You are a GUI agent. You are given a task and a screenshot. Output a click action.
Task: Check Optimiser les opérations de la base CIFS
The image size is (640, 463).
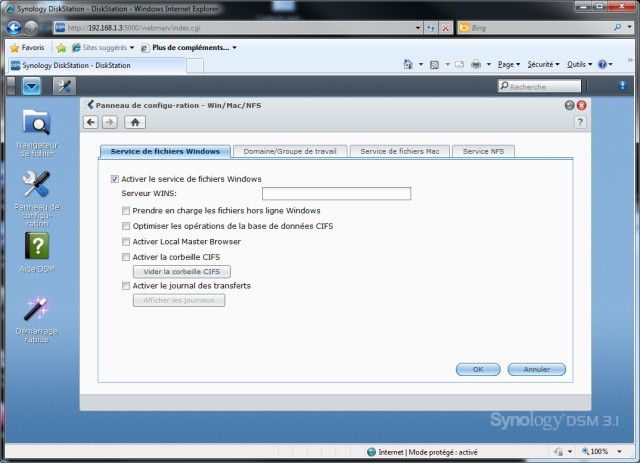pos(126,226)
